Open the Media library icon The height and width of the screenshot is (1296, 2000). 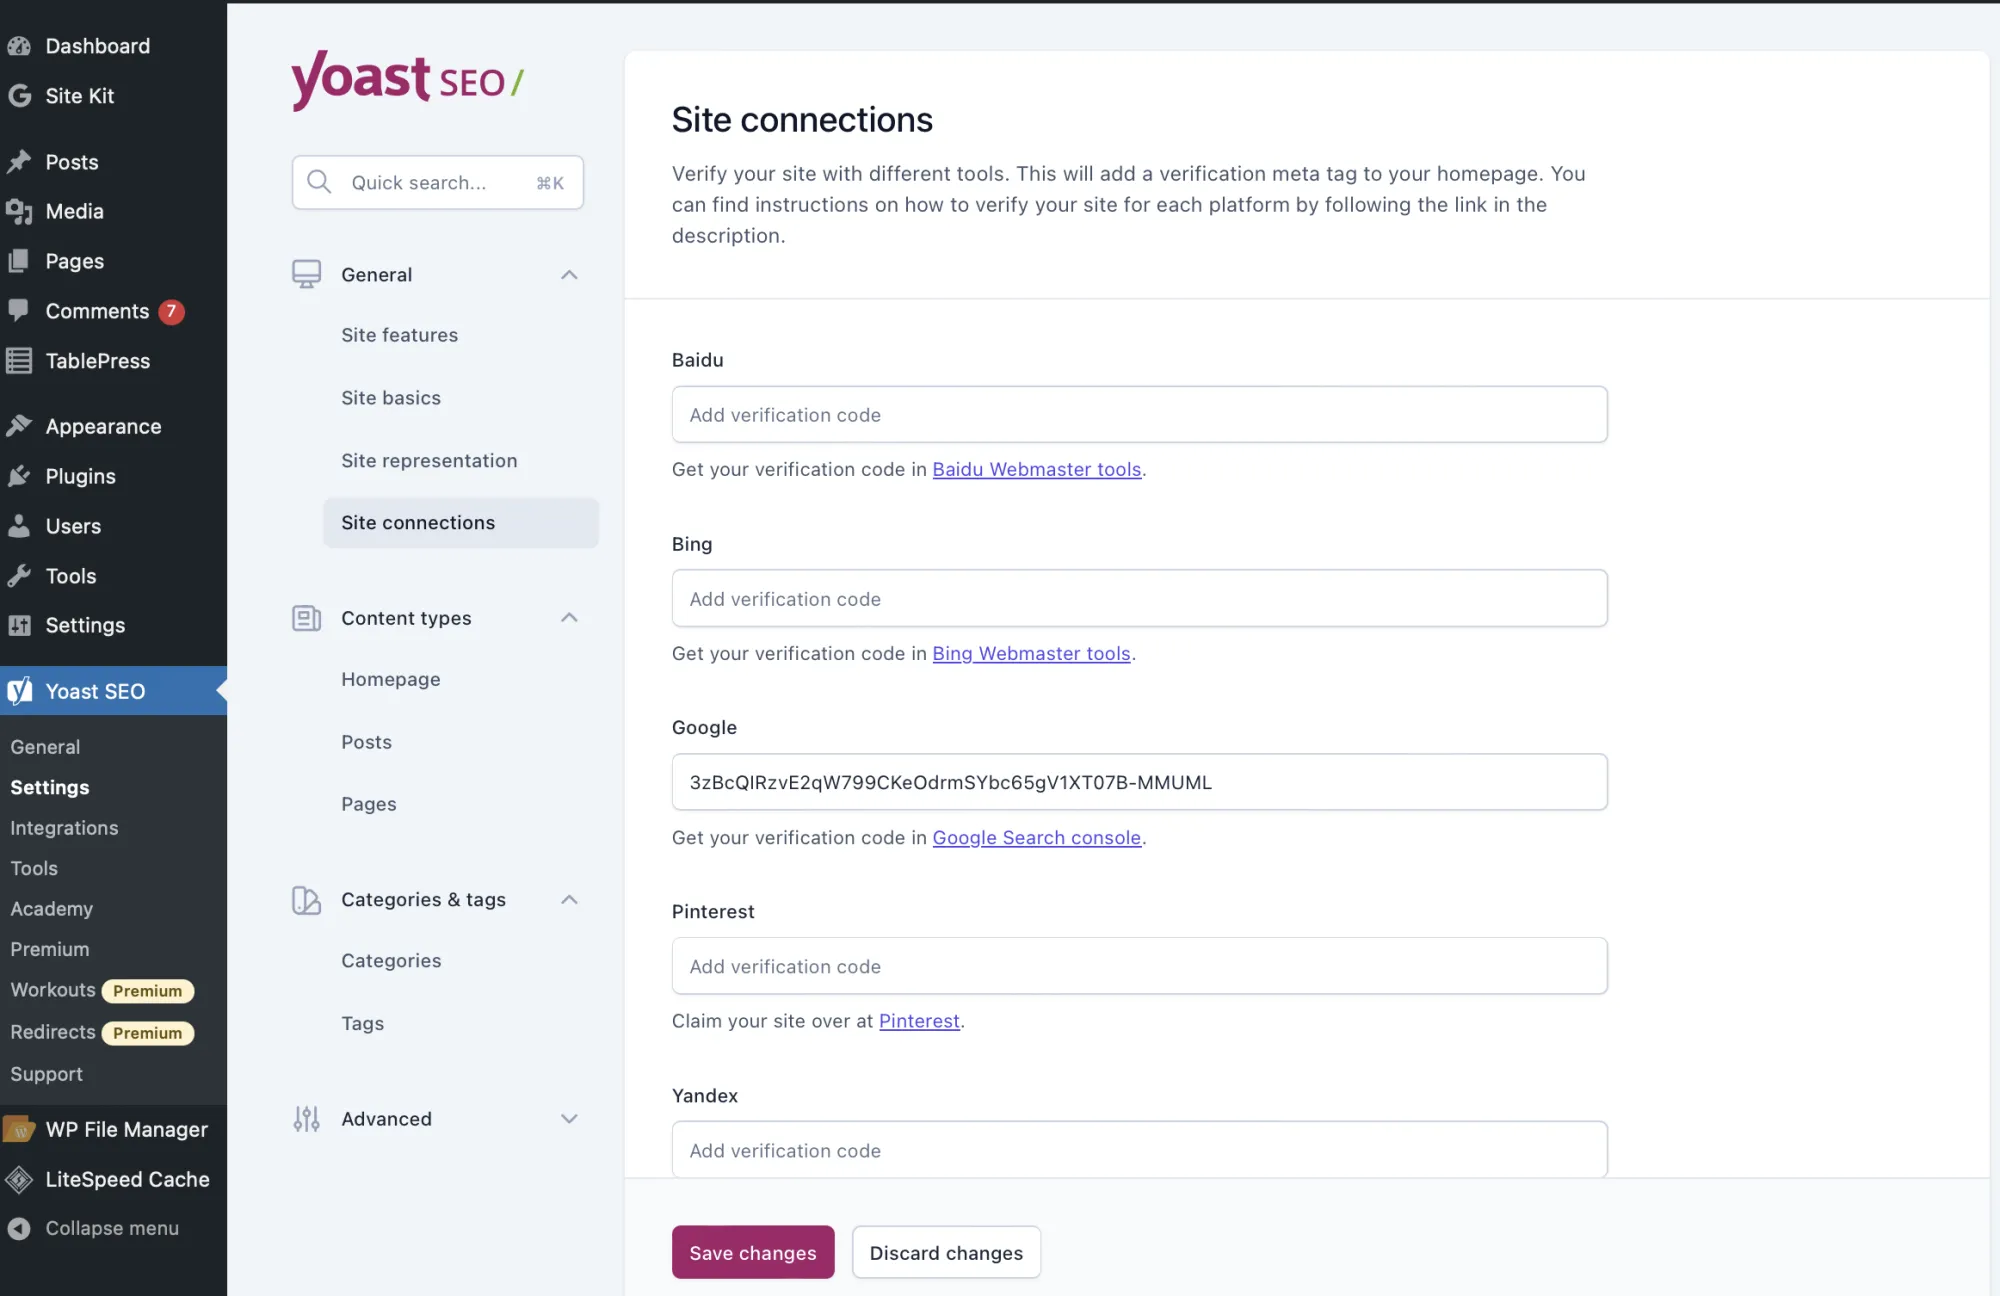20,211
